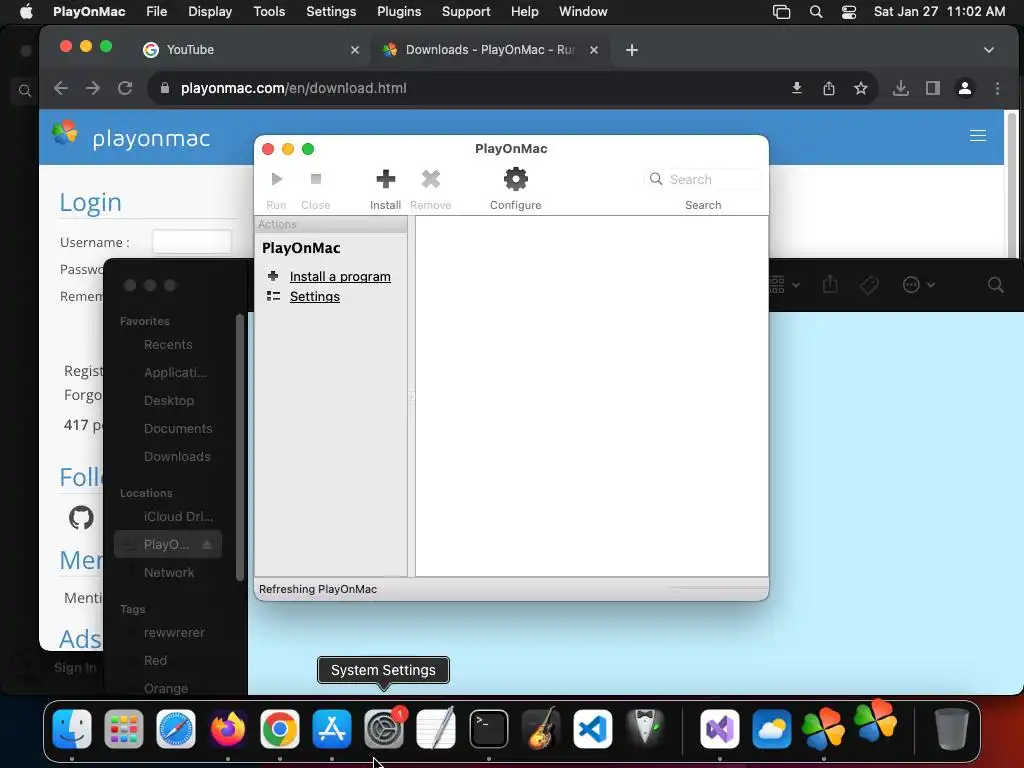Open a new browser tab
This screenshot has height=768, width=1024.
click(632, 50)
